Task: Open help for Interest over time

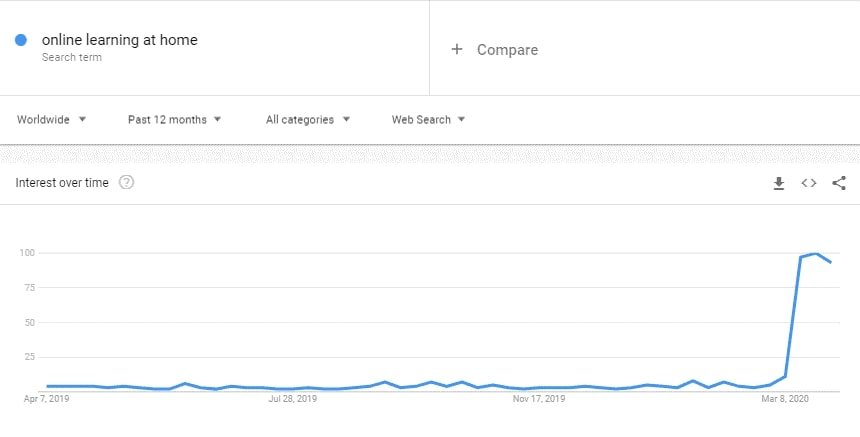Action: [126, 182]
